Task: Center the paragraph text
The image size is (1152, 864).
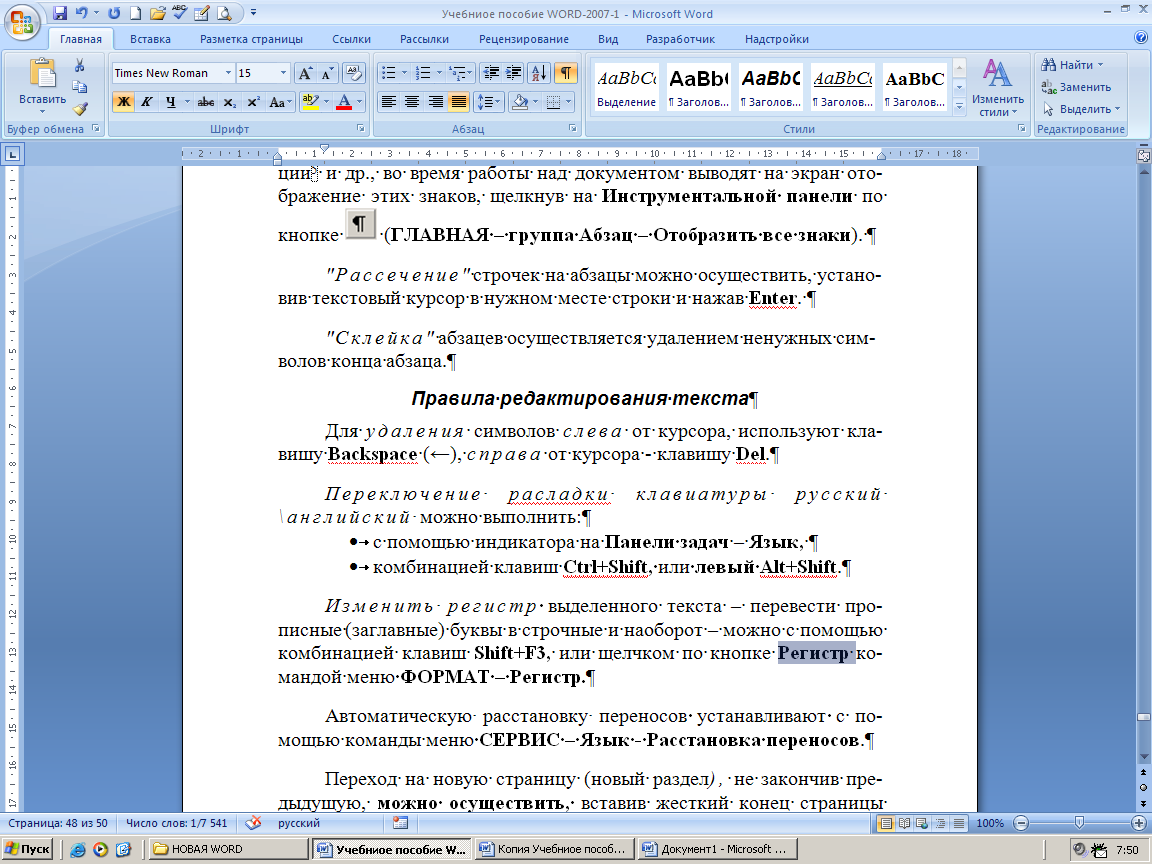Action: click(x=412, y=102)
